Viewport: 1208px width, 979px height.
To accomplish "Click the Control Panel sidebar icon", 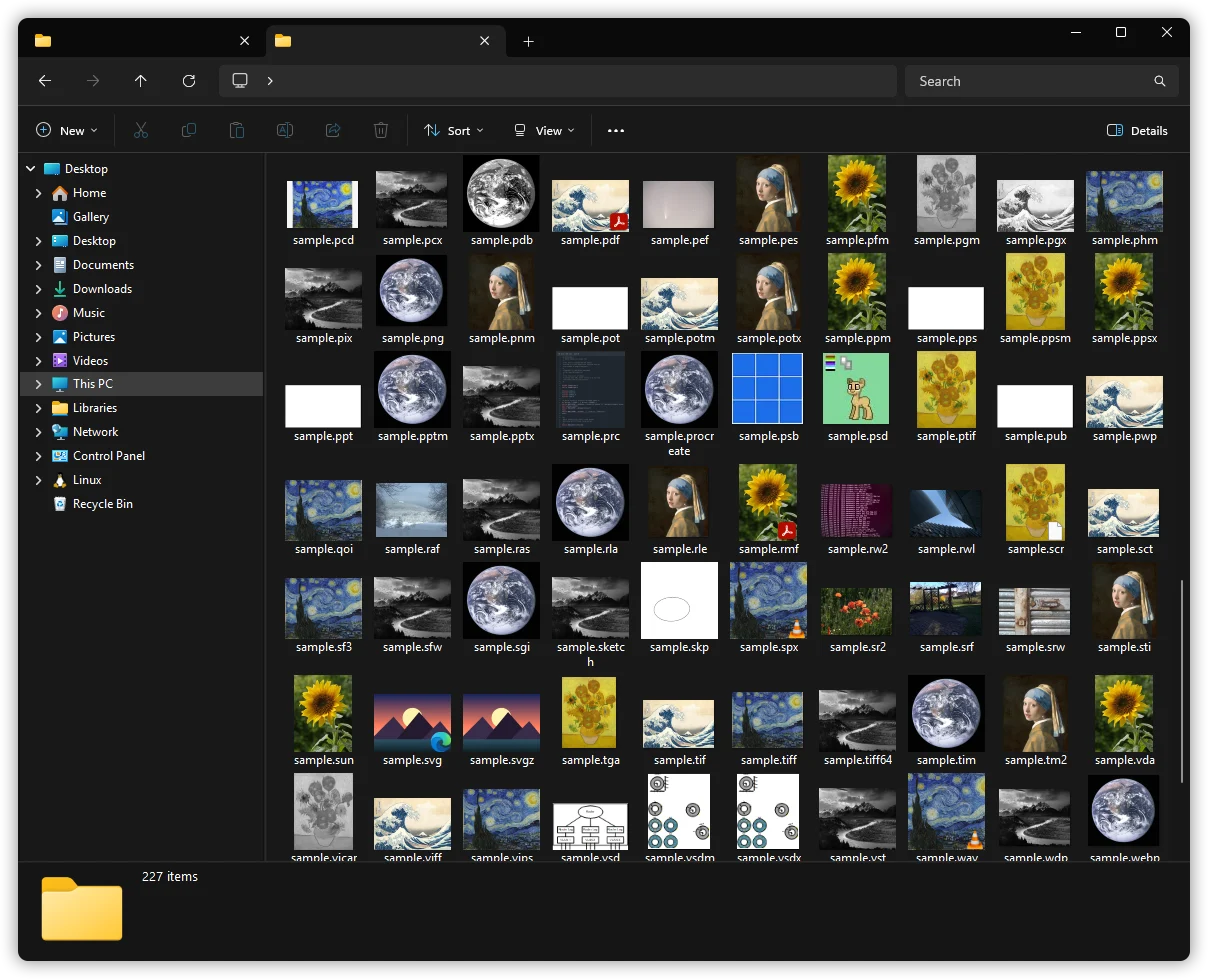I will coord(60,456).
